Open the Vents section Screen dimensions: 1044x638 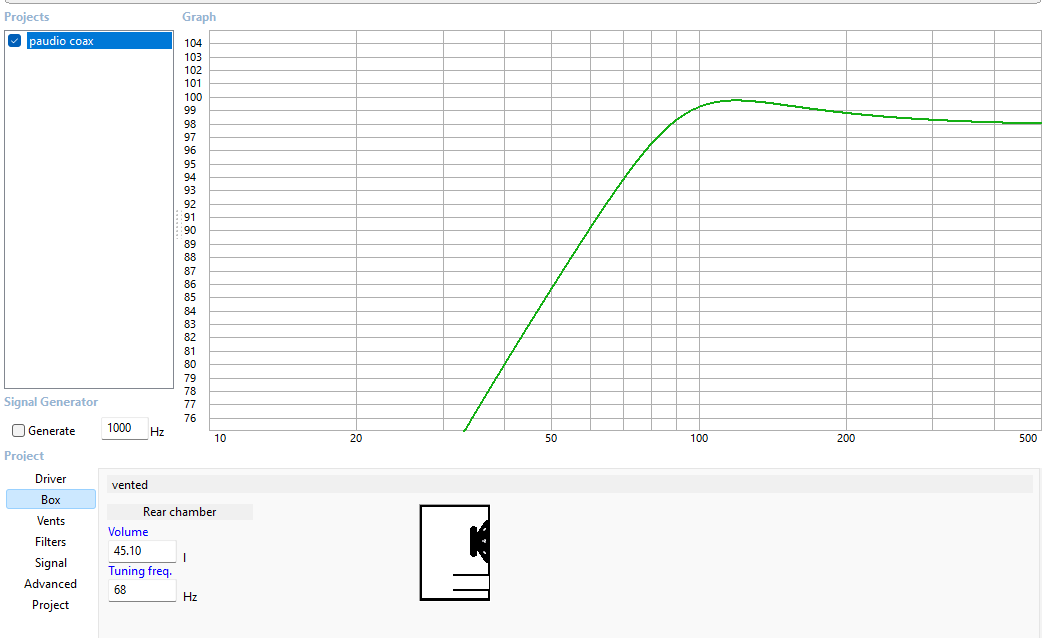coord(51,521)
